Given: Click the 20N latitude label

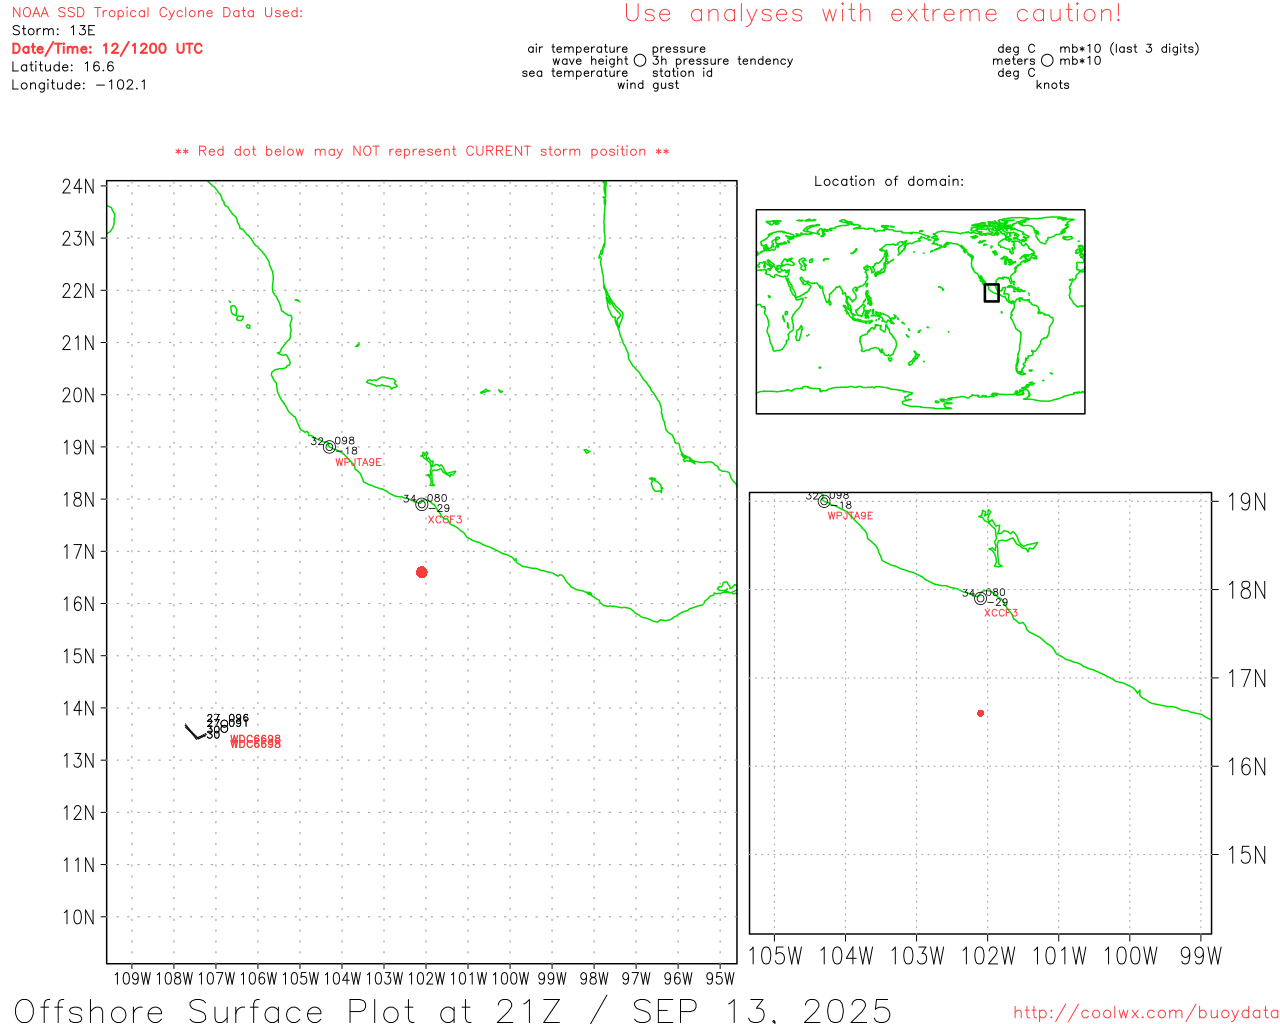Looking at the screenshot, I should [78, 395].
